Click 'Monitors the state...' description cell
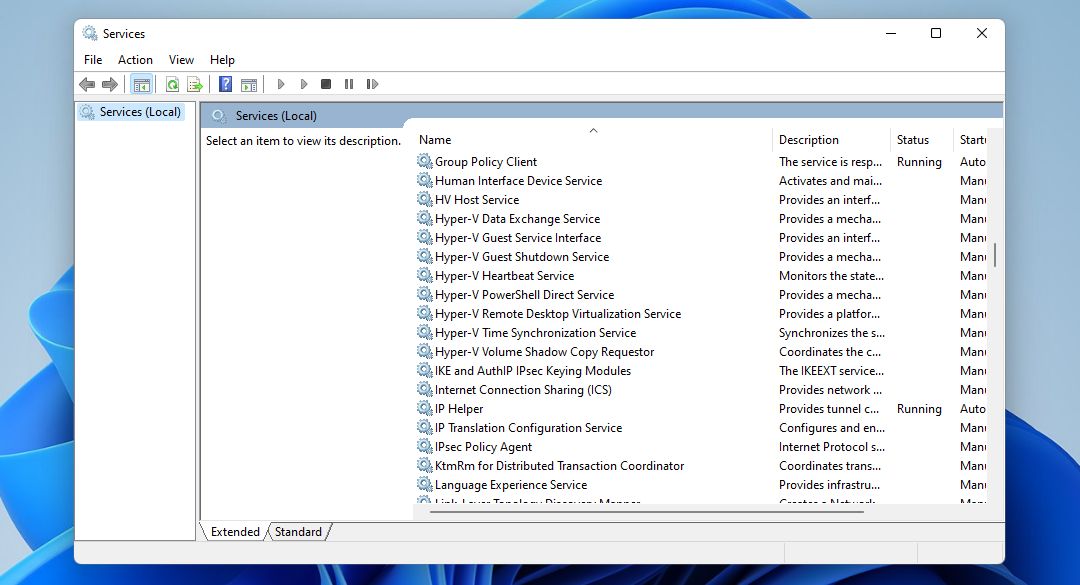The image size is (1080, 585). 831,276
